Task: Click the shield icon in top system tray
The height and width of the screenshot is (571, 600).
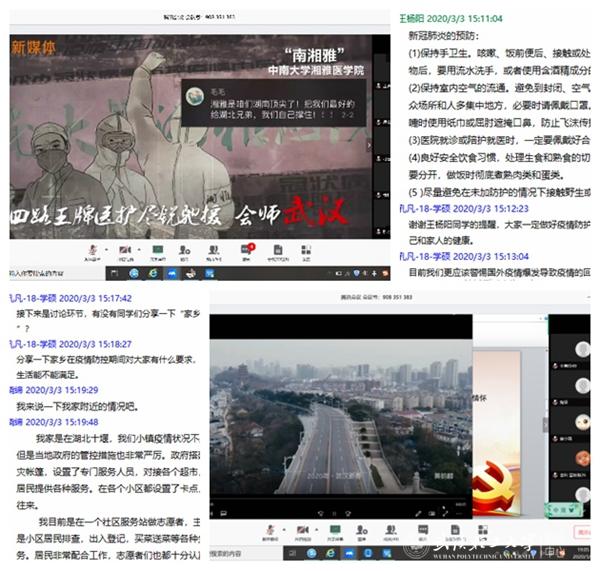Action: [x=356, y=273]
